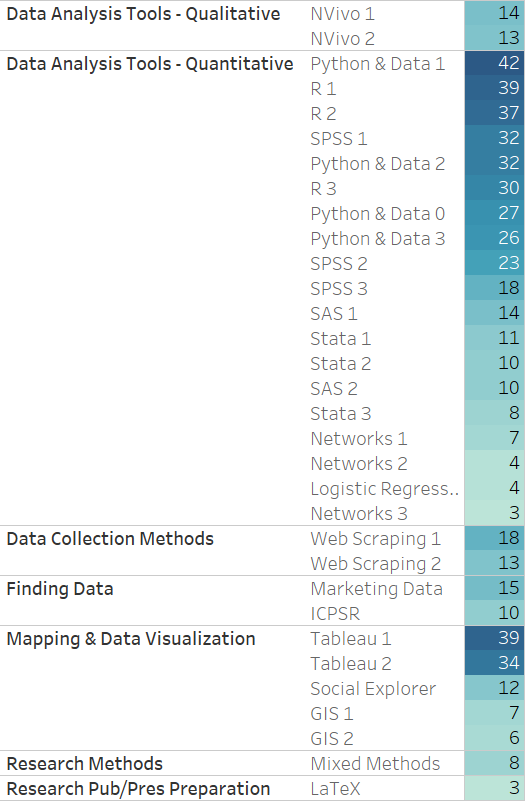Viewport: 525px width, 801px height.
Task: Click the 'Python & Data 3' row label
Action: (x=378, y=239)
